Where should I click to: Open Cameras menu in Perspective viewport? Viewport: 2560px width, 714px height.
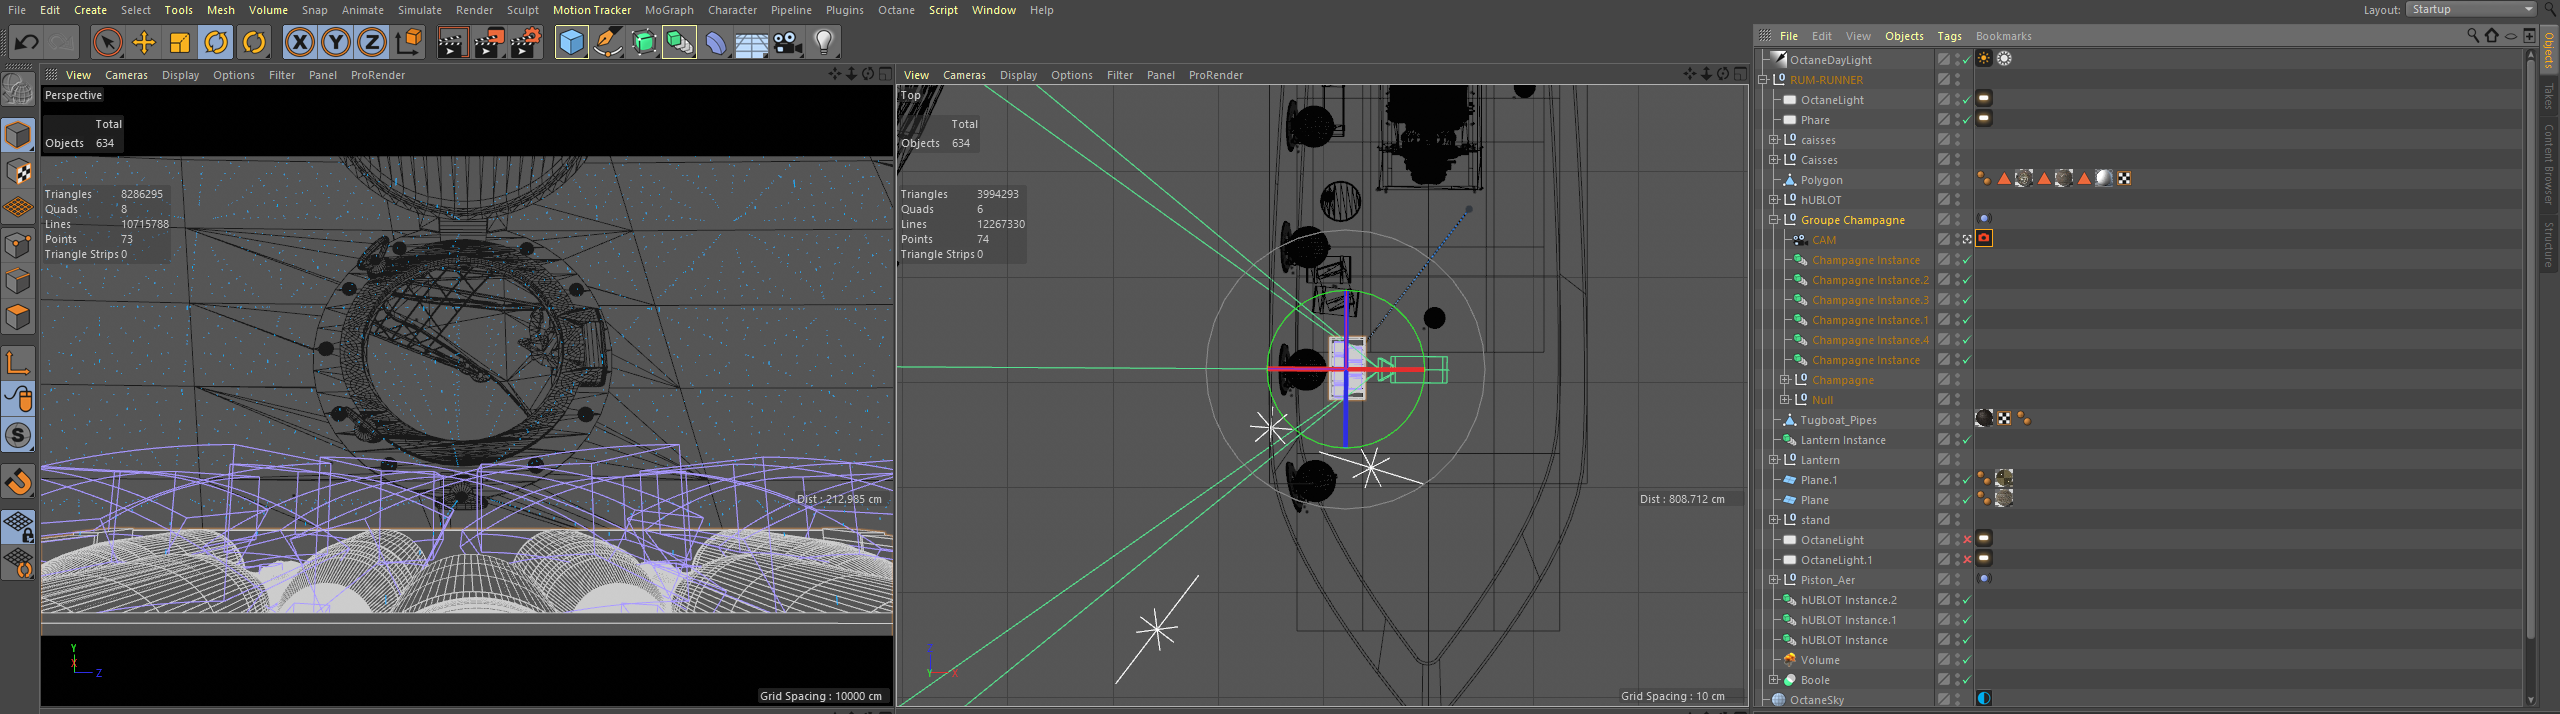pos(126,75)
